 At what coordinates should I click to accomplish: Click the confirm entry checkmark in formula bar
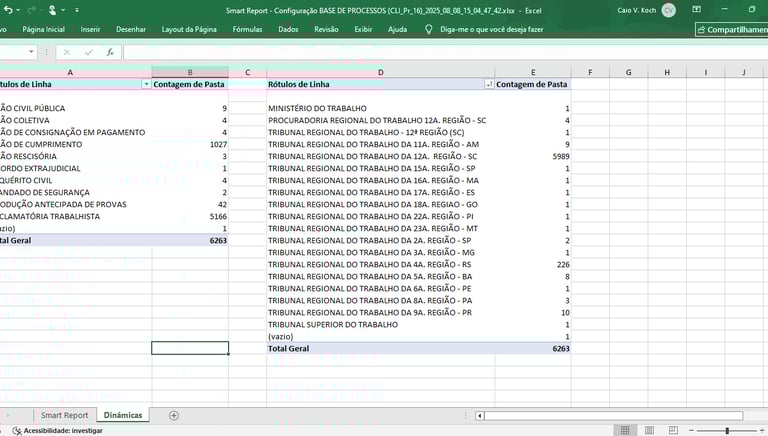[88, 52]
